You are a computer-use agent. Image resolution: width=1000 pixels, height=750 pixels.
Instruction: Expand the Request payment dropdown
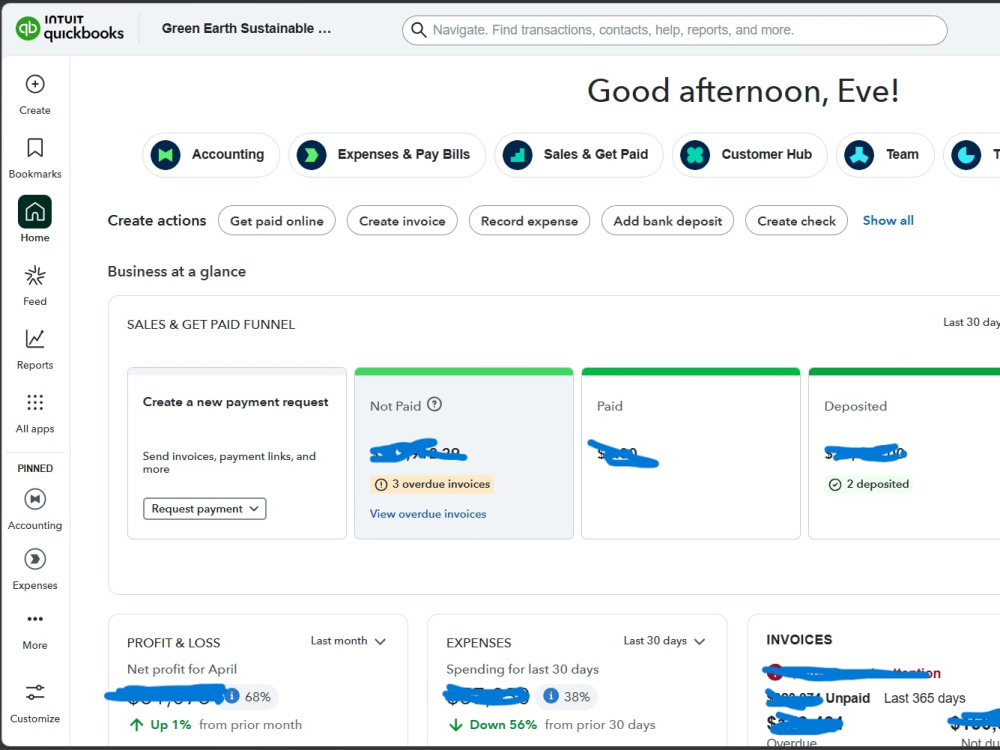(x=205, y=509)
